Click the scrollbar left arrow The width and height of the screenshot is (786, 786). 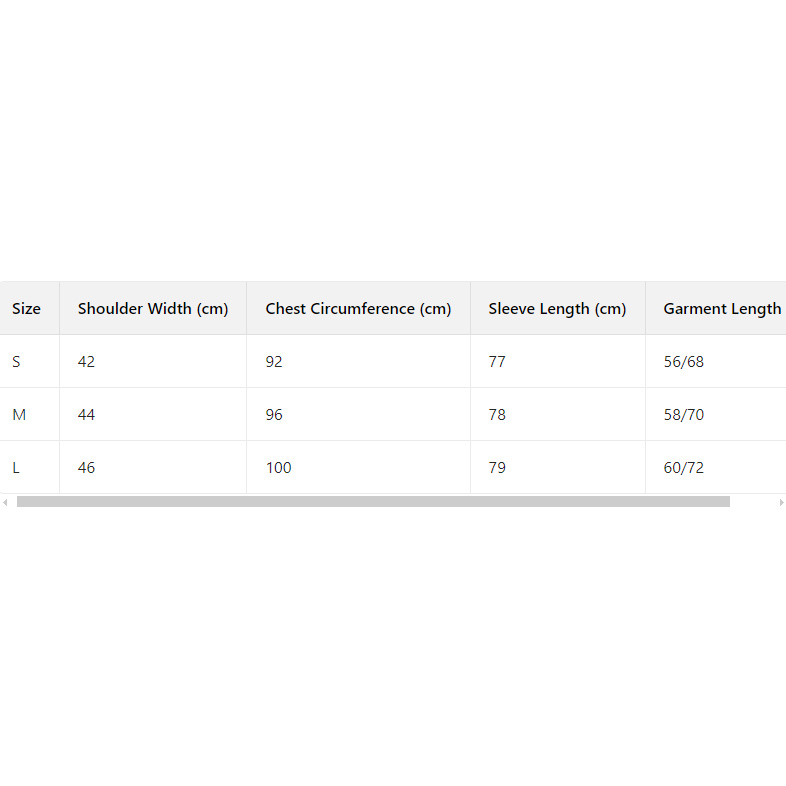tap(5, 502)
